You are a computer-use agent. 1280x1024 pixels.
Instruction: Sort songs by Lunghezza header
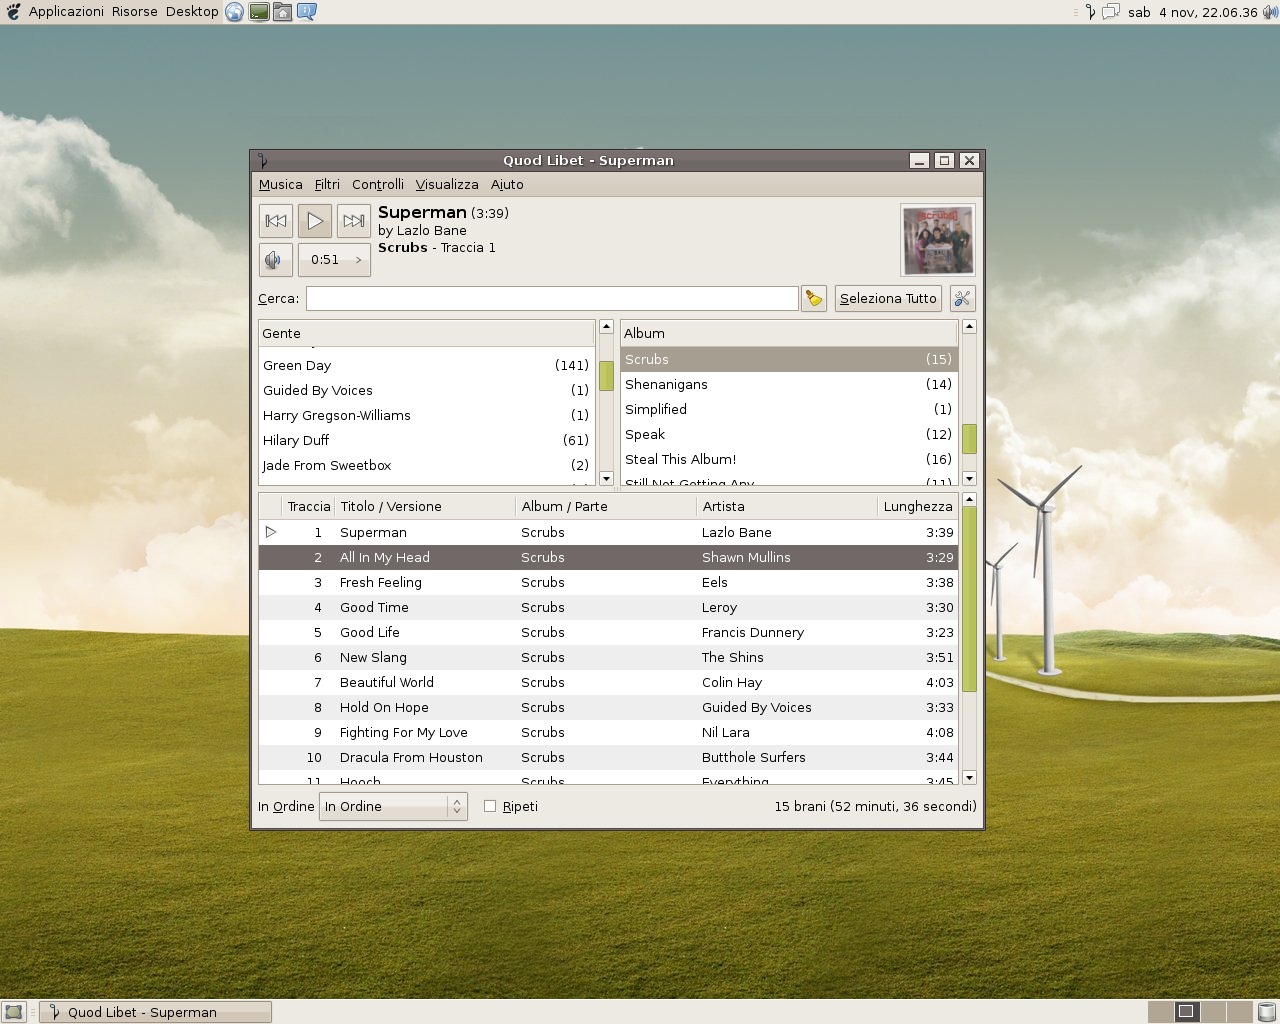pos(918,507)
